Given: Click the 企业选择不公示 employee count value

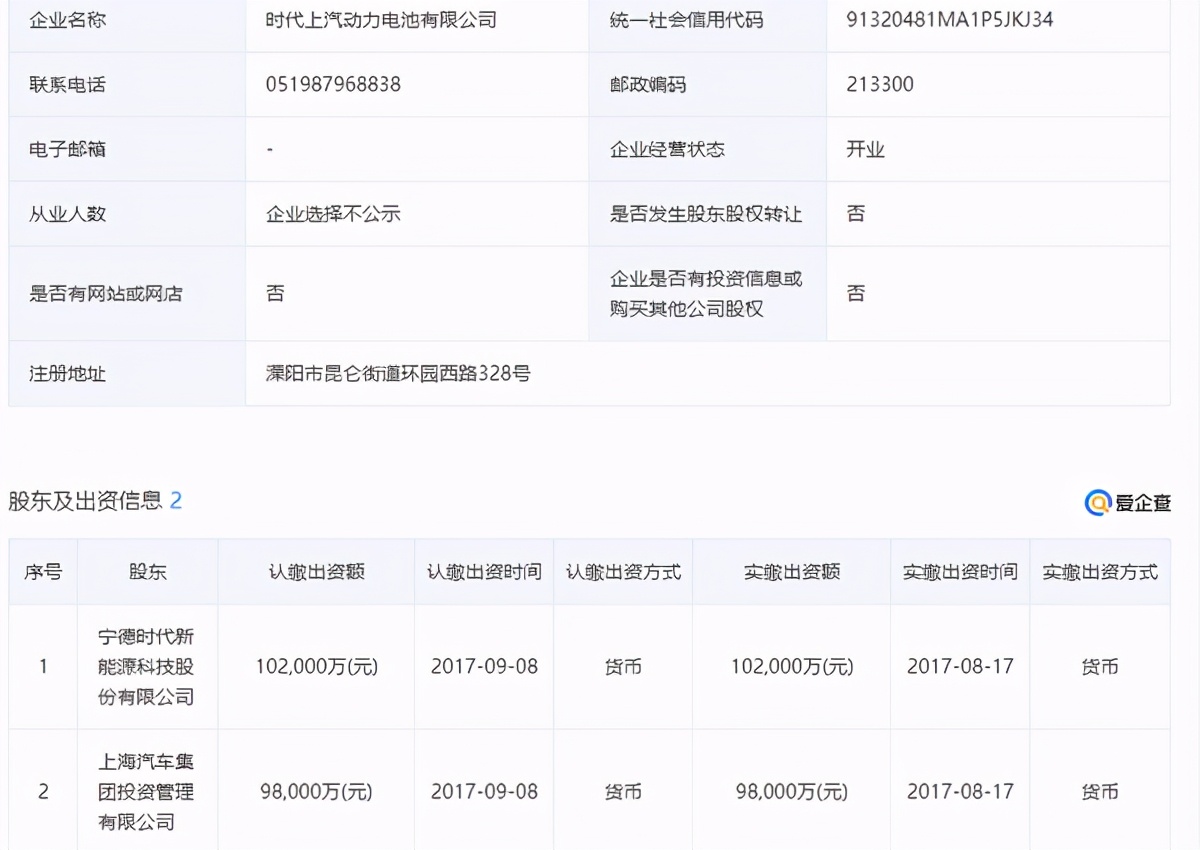Looking at the screenshot, I should tap(333, 214).
